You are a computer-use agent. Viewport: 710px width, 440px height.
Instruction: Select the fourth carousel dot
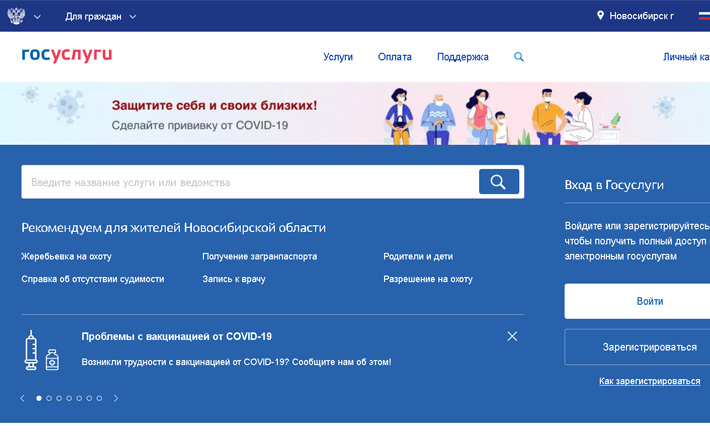(69, 398)
